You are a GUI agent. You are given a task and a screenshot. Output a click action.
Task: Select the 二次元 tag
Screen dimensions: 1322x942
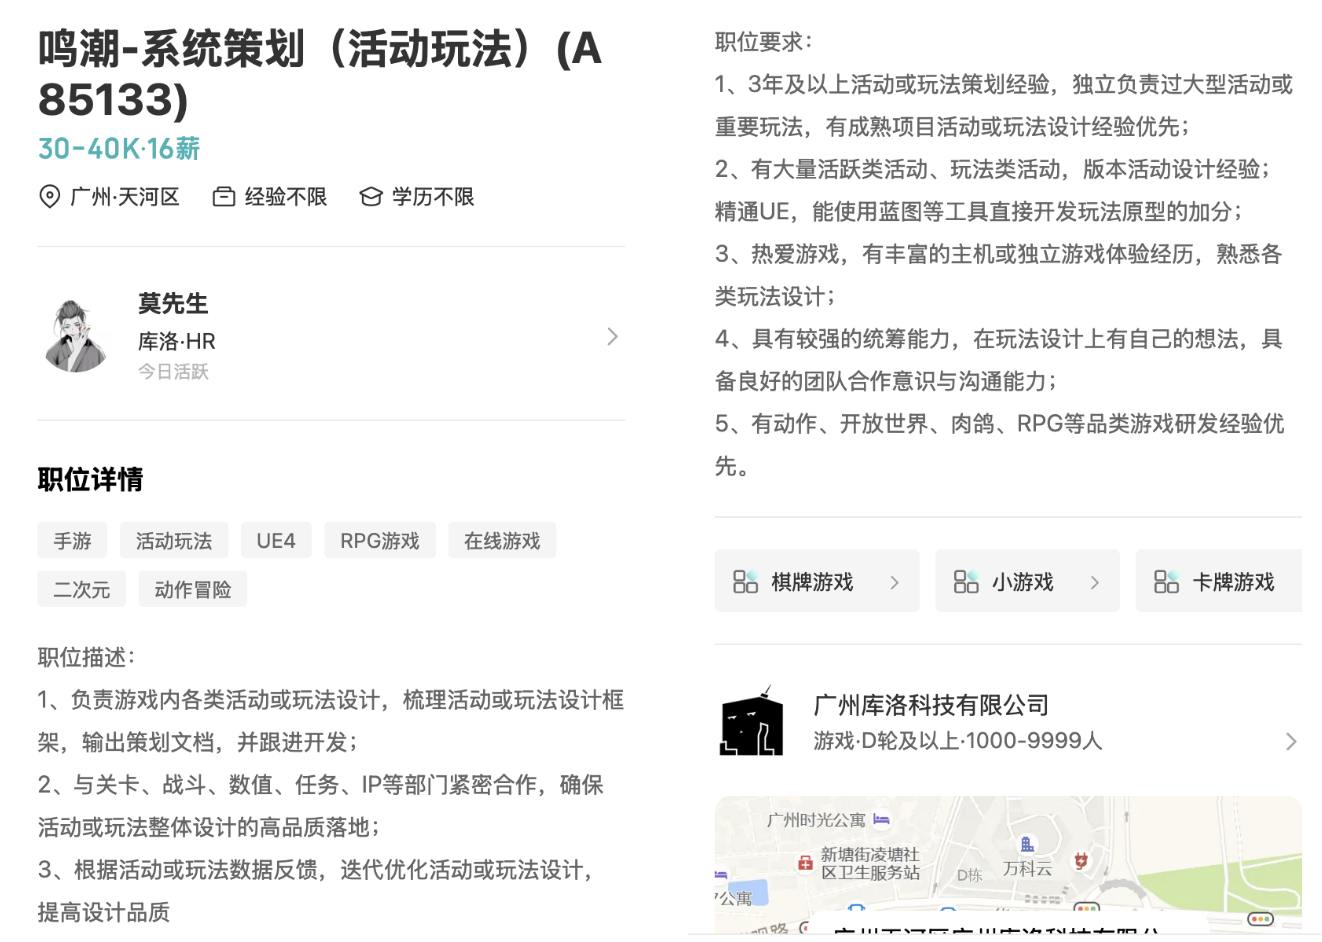click(82, 590)
